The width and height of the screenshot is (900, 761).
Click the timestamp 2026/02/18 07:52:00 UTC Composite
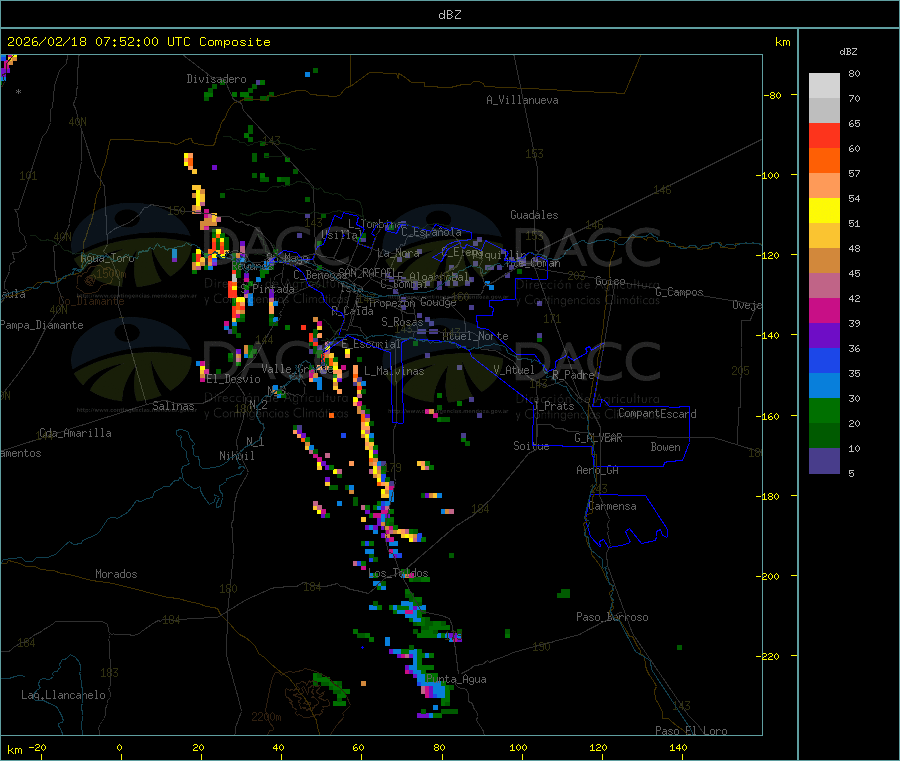click(x=138, y=42)
